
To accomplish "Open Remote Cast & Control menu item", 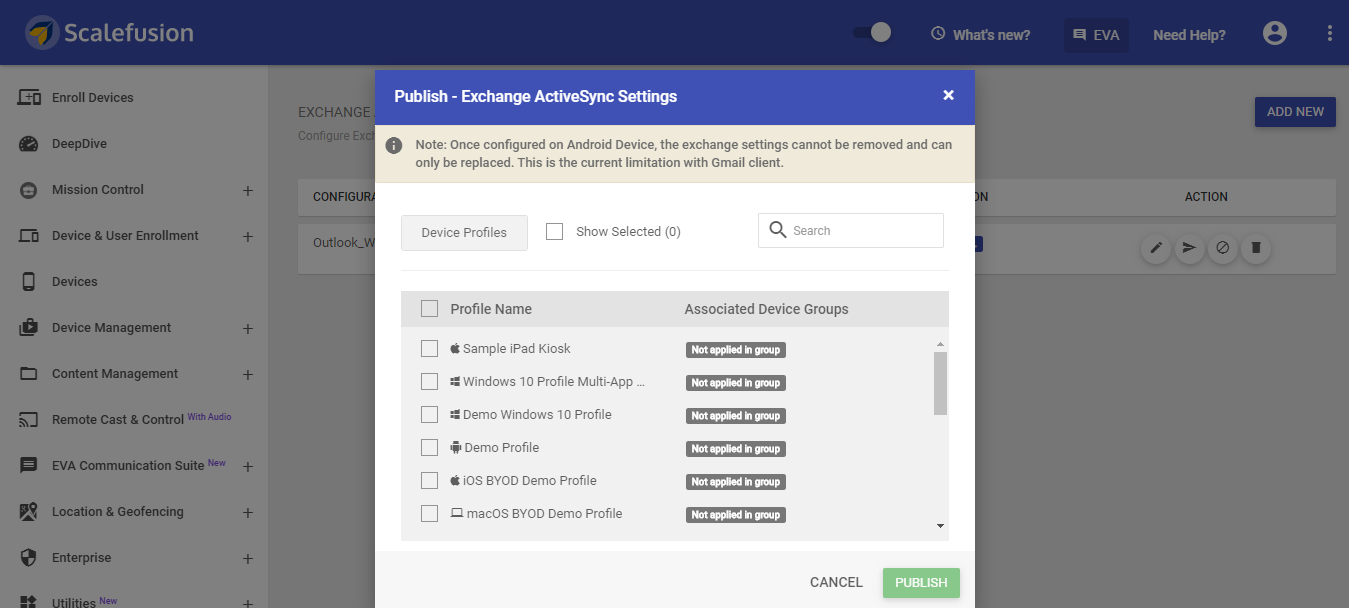I will (x=118, y=420).
